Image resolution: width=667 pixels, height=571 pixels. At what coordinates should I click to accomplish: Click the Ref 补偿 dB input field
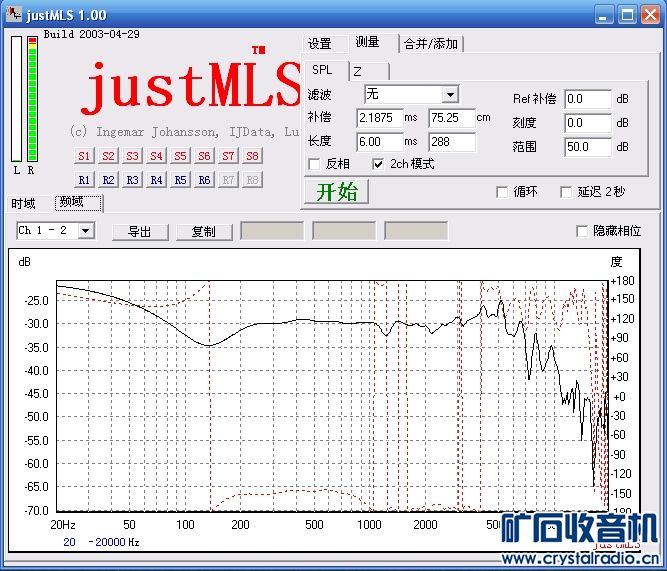pos(588,99)
